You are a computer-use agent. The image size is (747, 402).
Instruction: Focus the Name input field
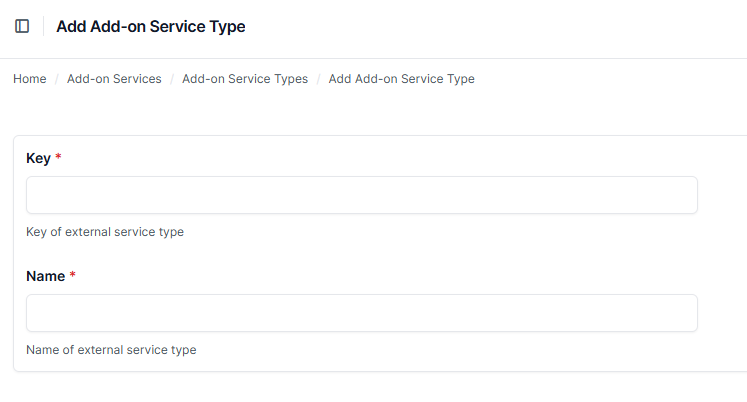point(361,313)
